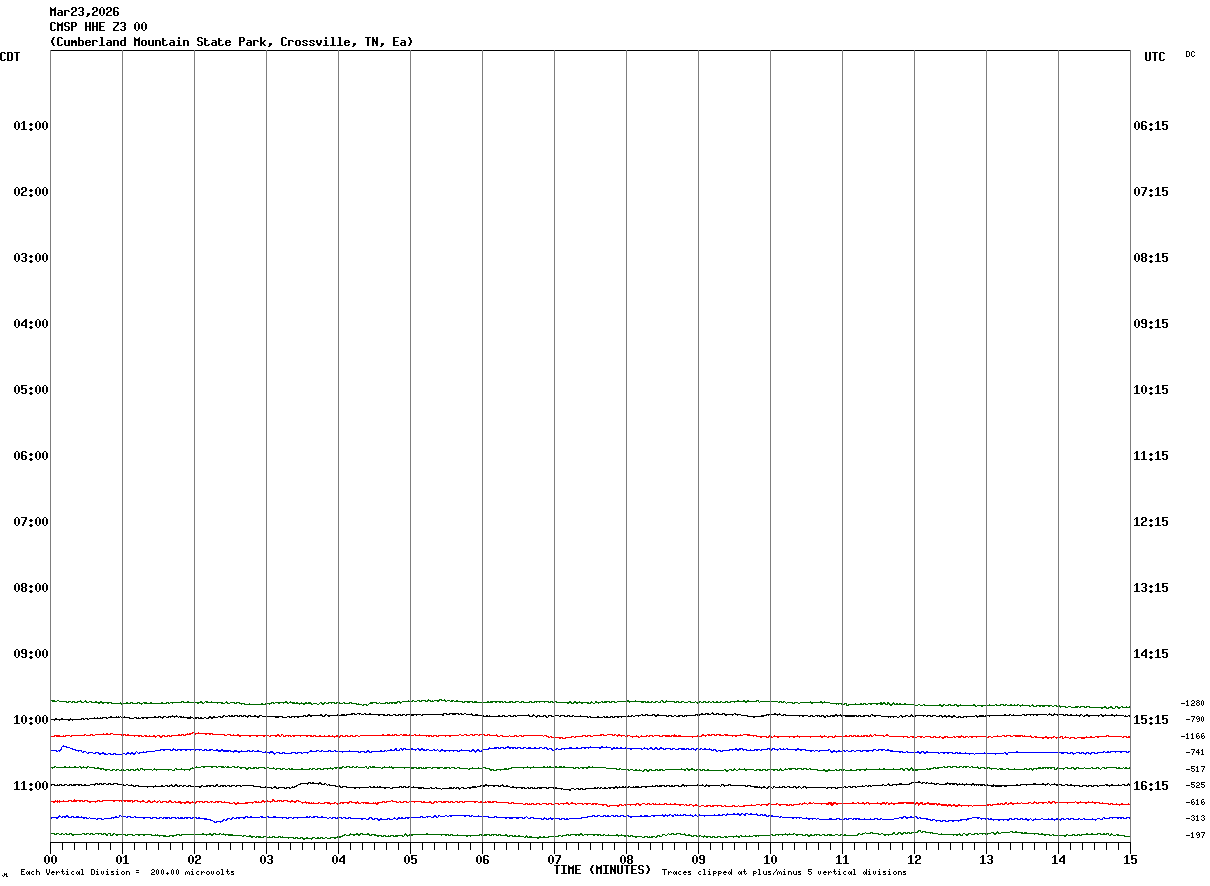Image resolution: width=1210 pixels, height=886 pixels.
Task: Select the UTC timezone header
Action: click(1155, 57)
